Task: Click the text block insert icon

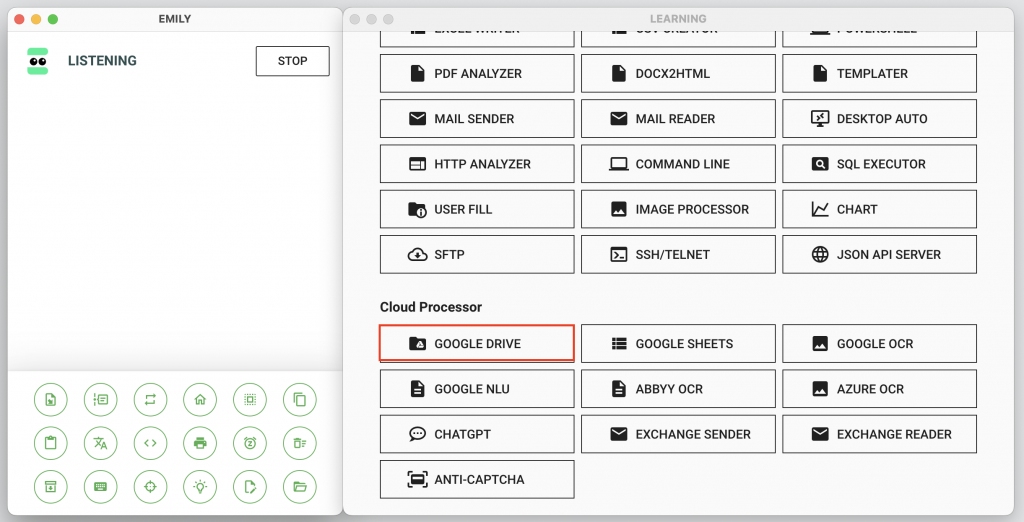Action: [x=101, y=399]
